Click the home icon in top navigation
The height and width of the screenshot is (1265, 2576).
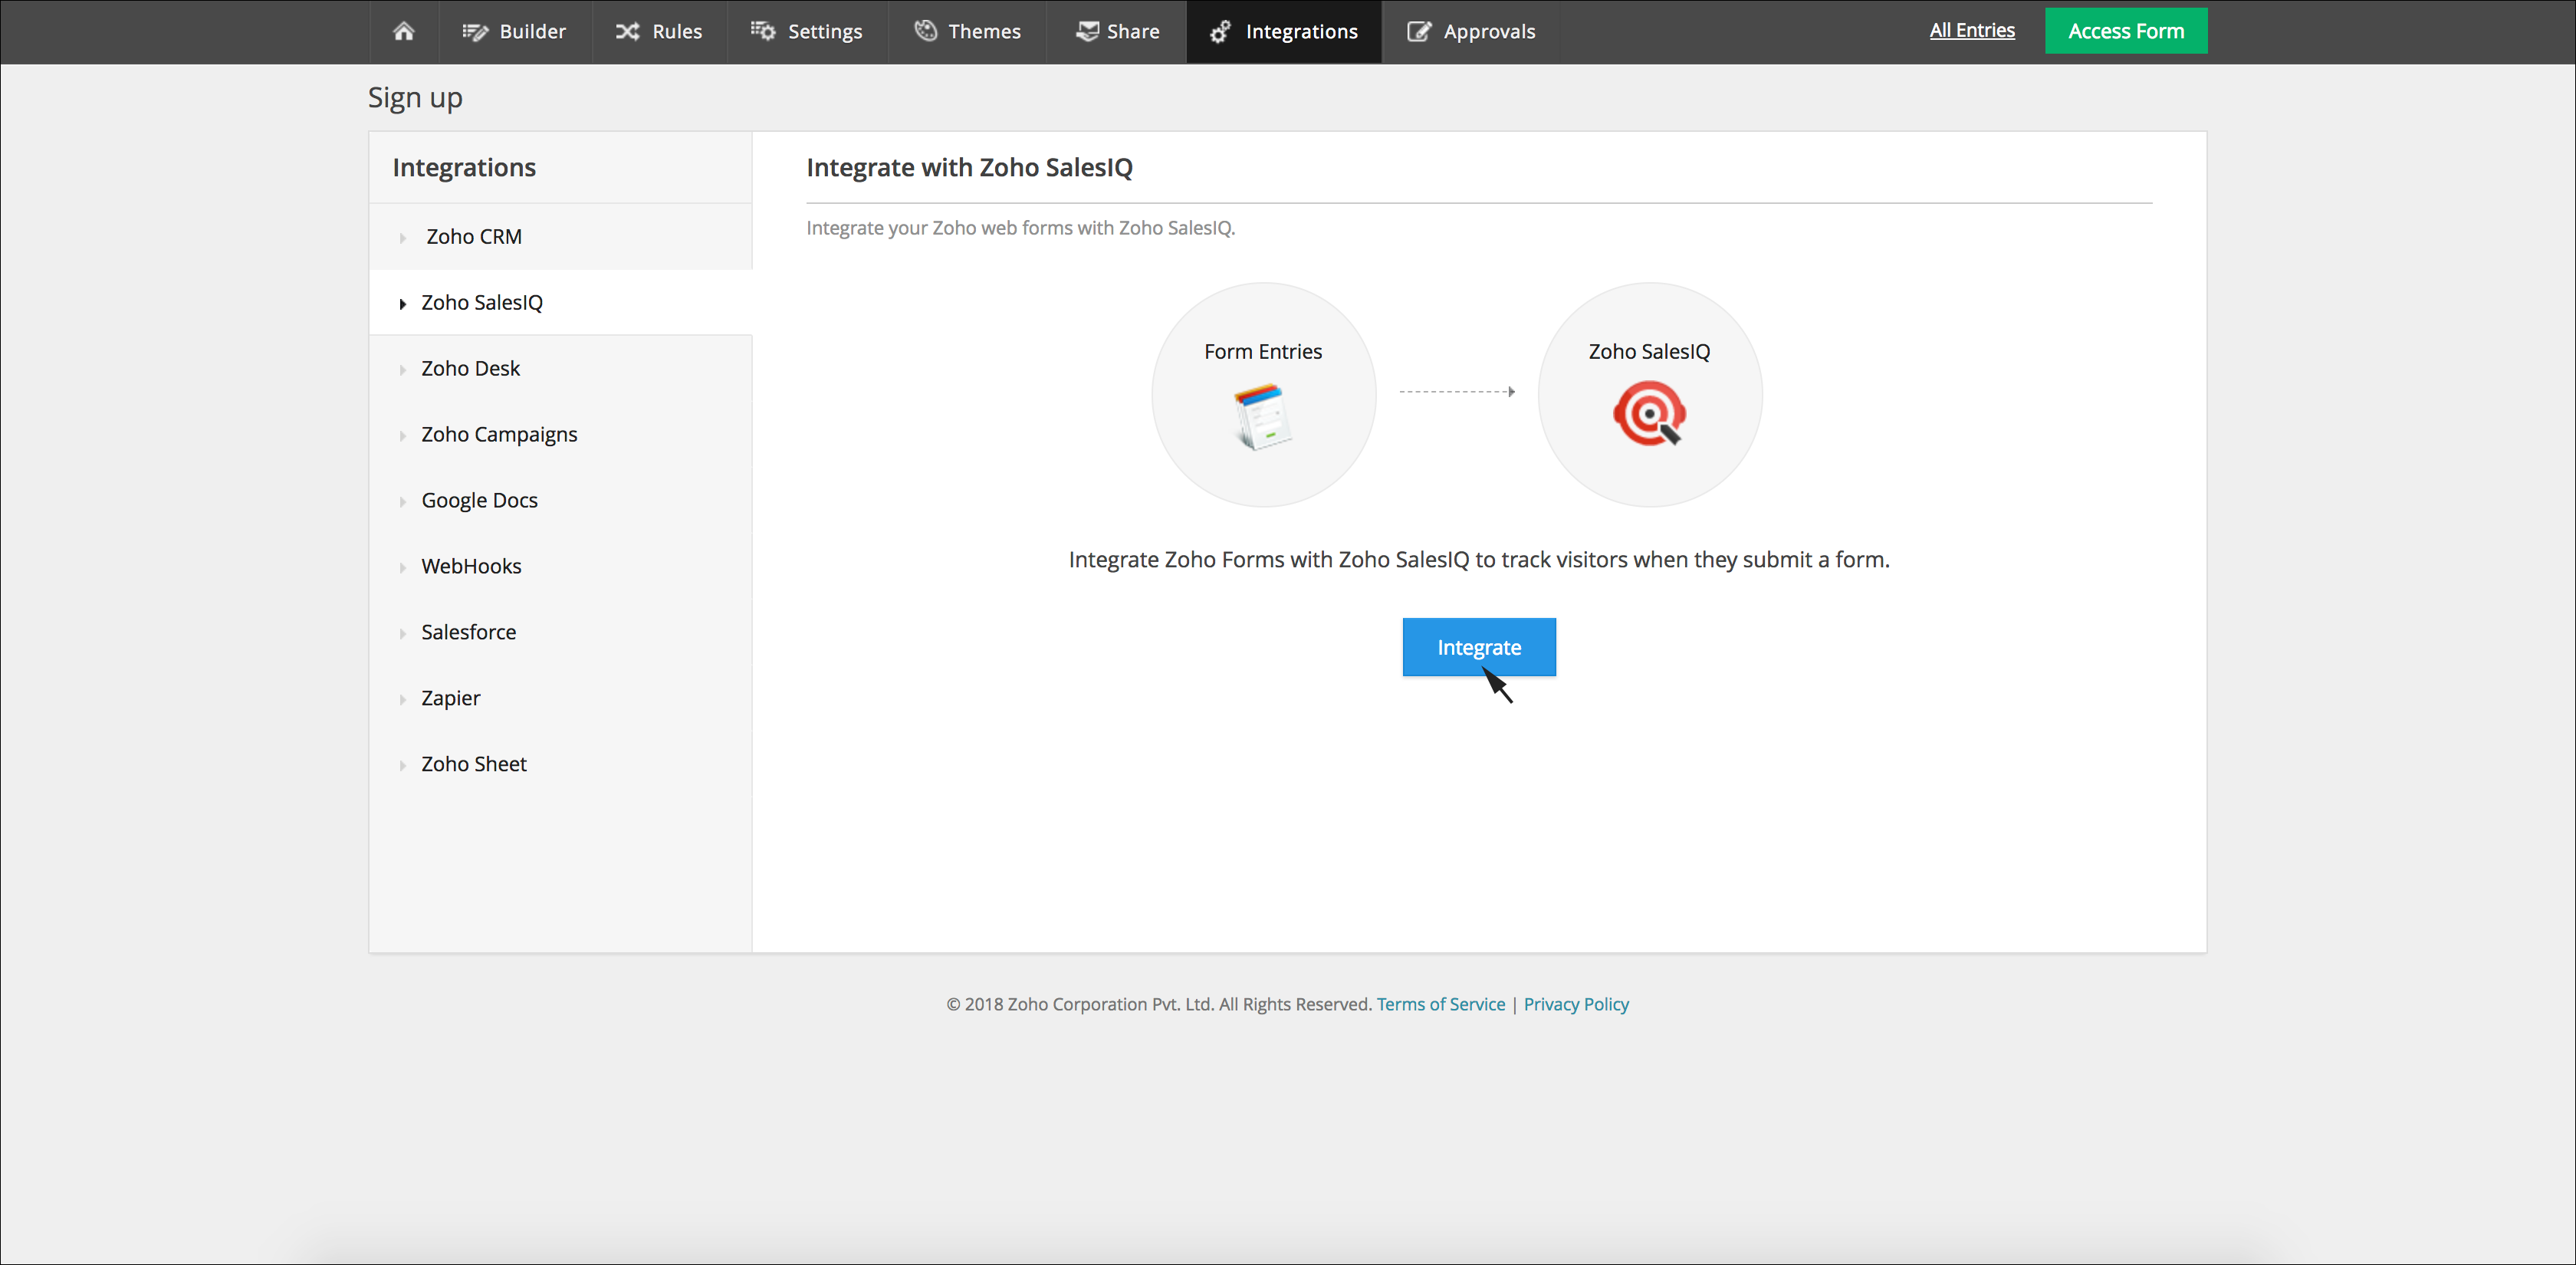[x=403, y=31]
